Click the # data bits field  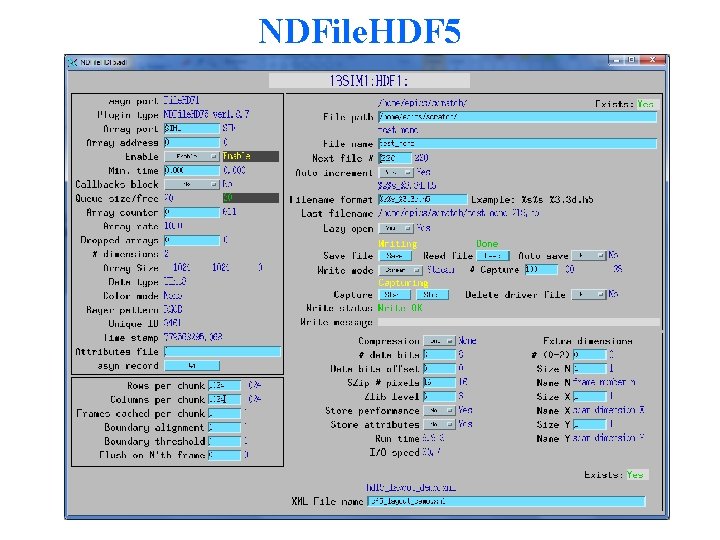click(439, 354)
